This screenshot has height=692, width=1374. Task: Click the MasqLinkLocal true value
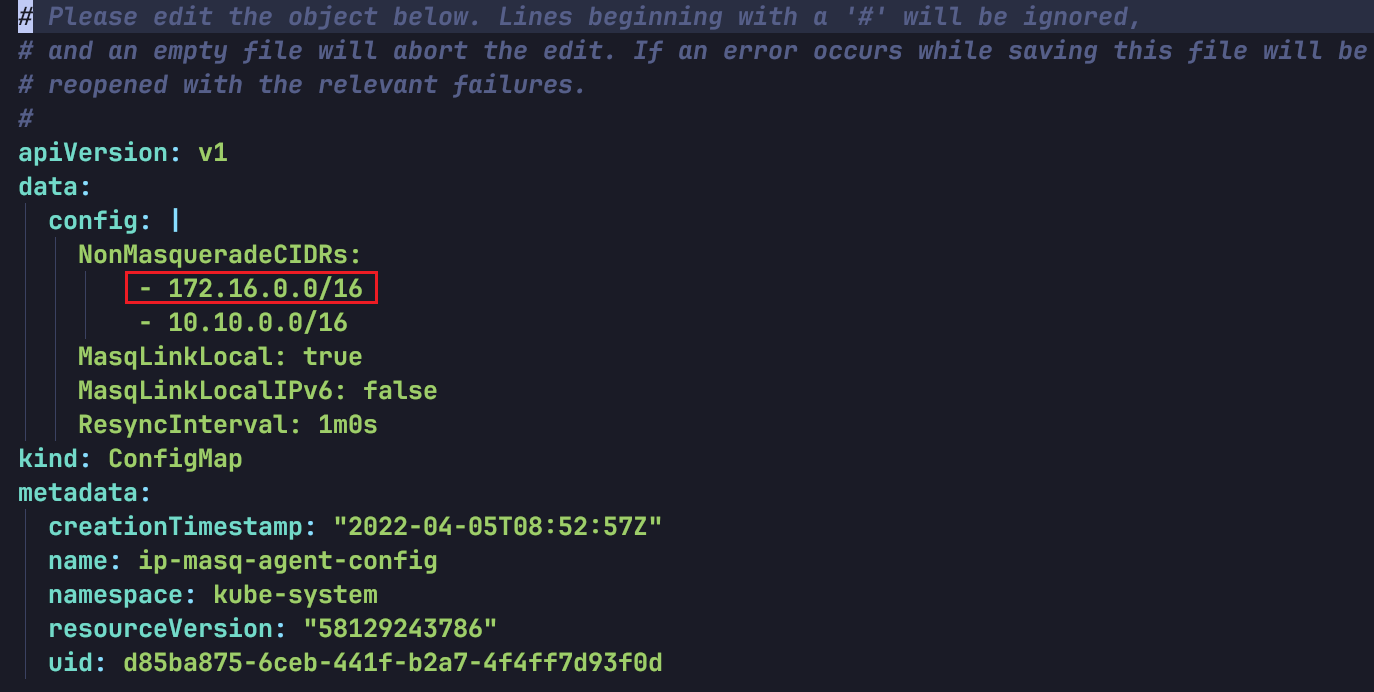pyautogui.click(x=332, y=357)
